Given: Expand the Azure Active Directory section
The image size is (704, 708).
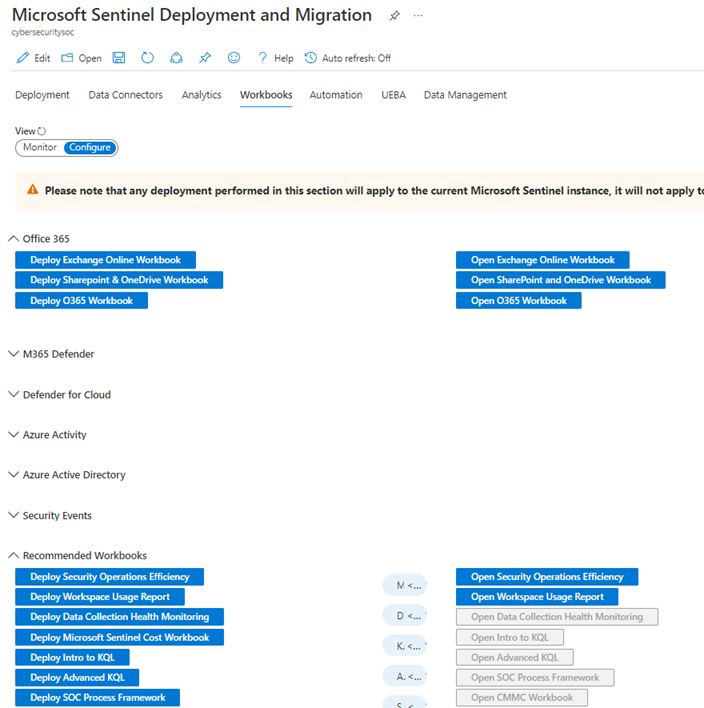Looking at the screenshot, I should [x=14, y=475].
